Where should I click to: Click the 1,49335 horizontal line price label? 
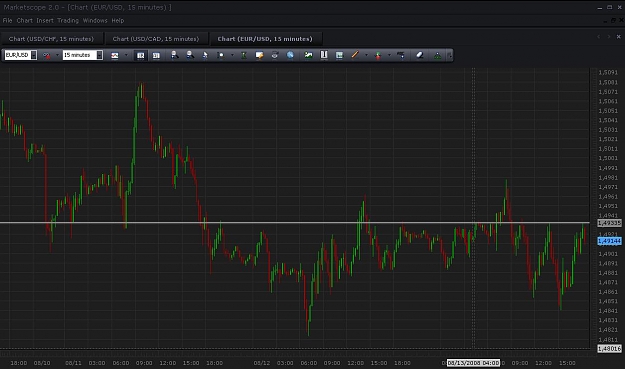pos(609,223)
